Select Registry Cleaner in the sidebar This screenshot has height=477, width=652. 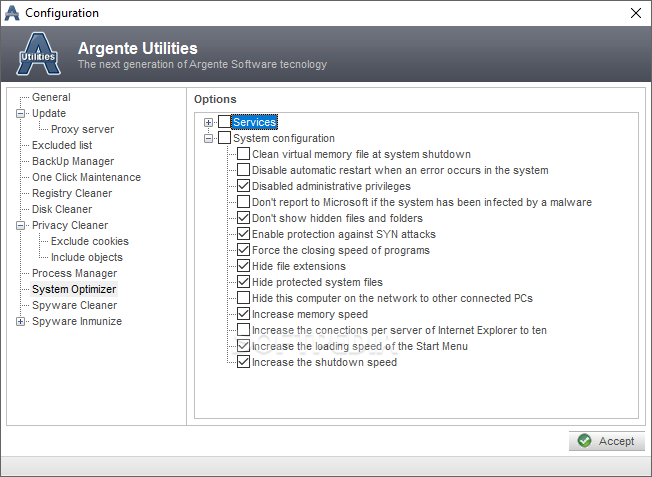[72, 193]
